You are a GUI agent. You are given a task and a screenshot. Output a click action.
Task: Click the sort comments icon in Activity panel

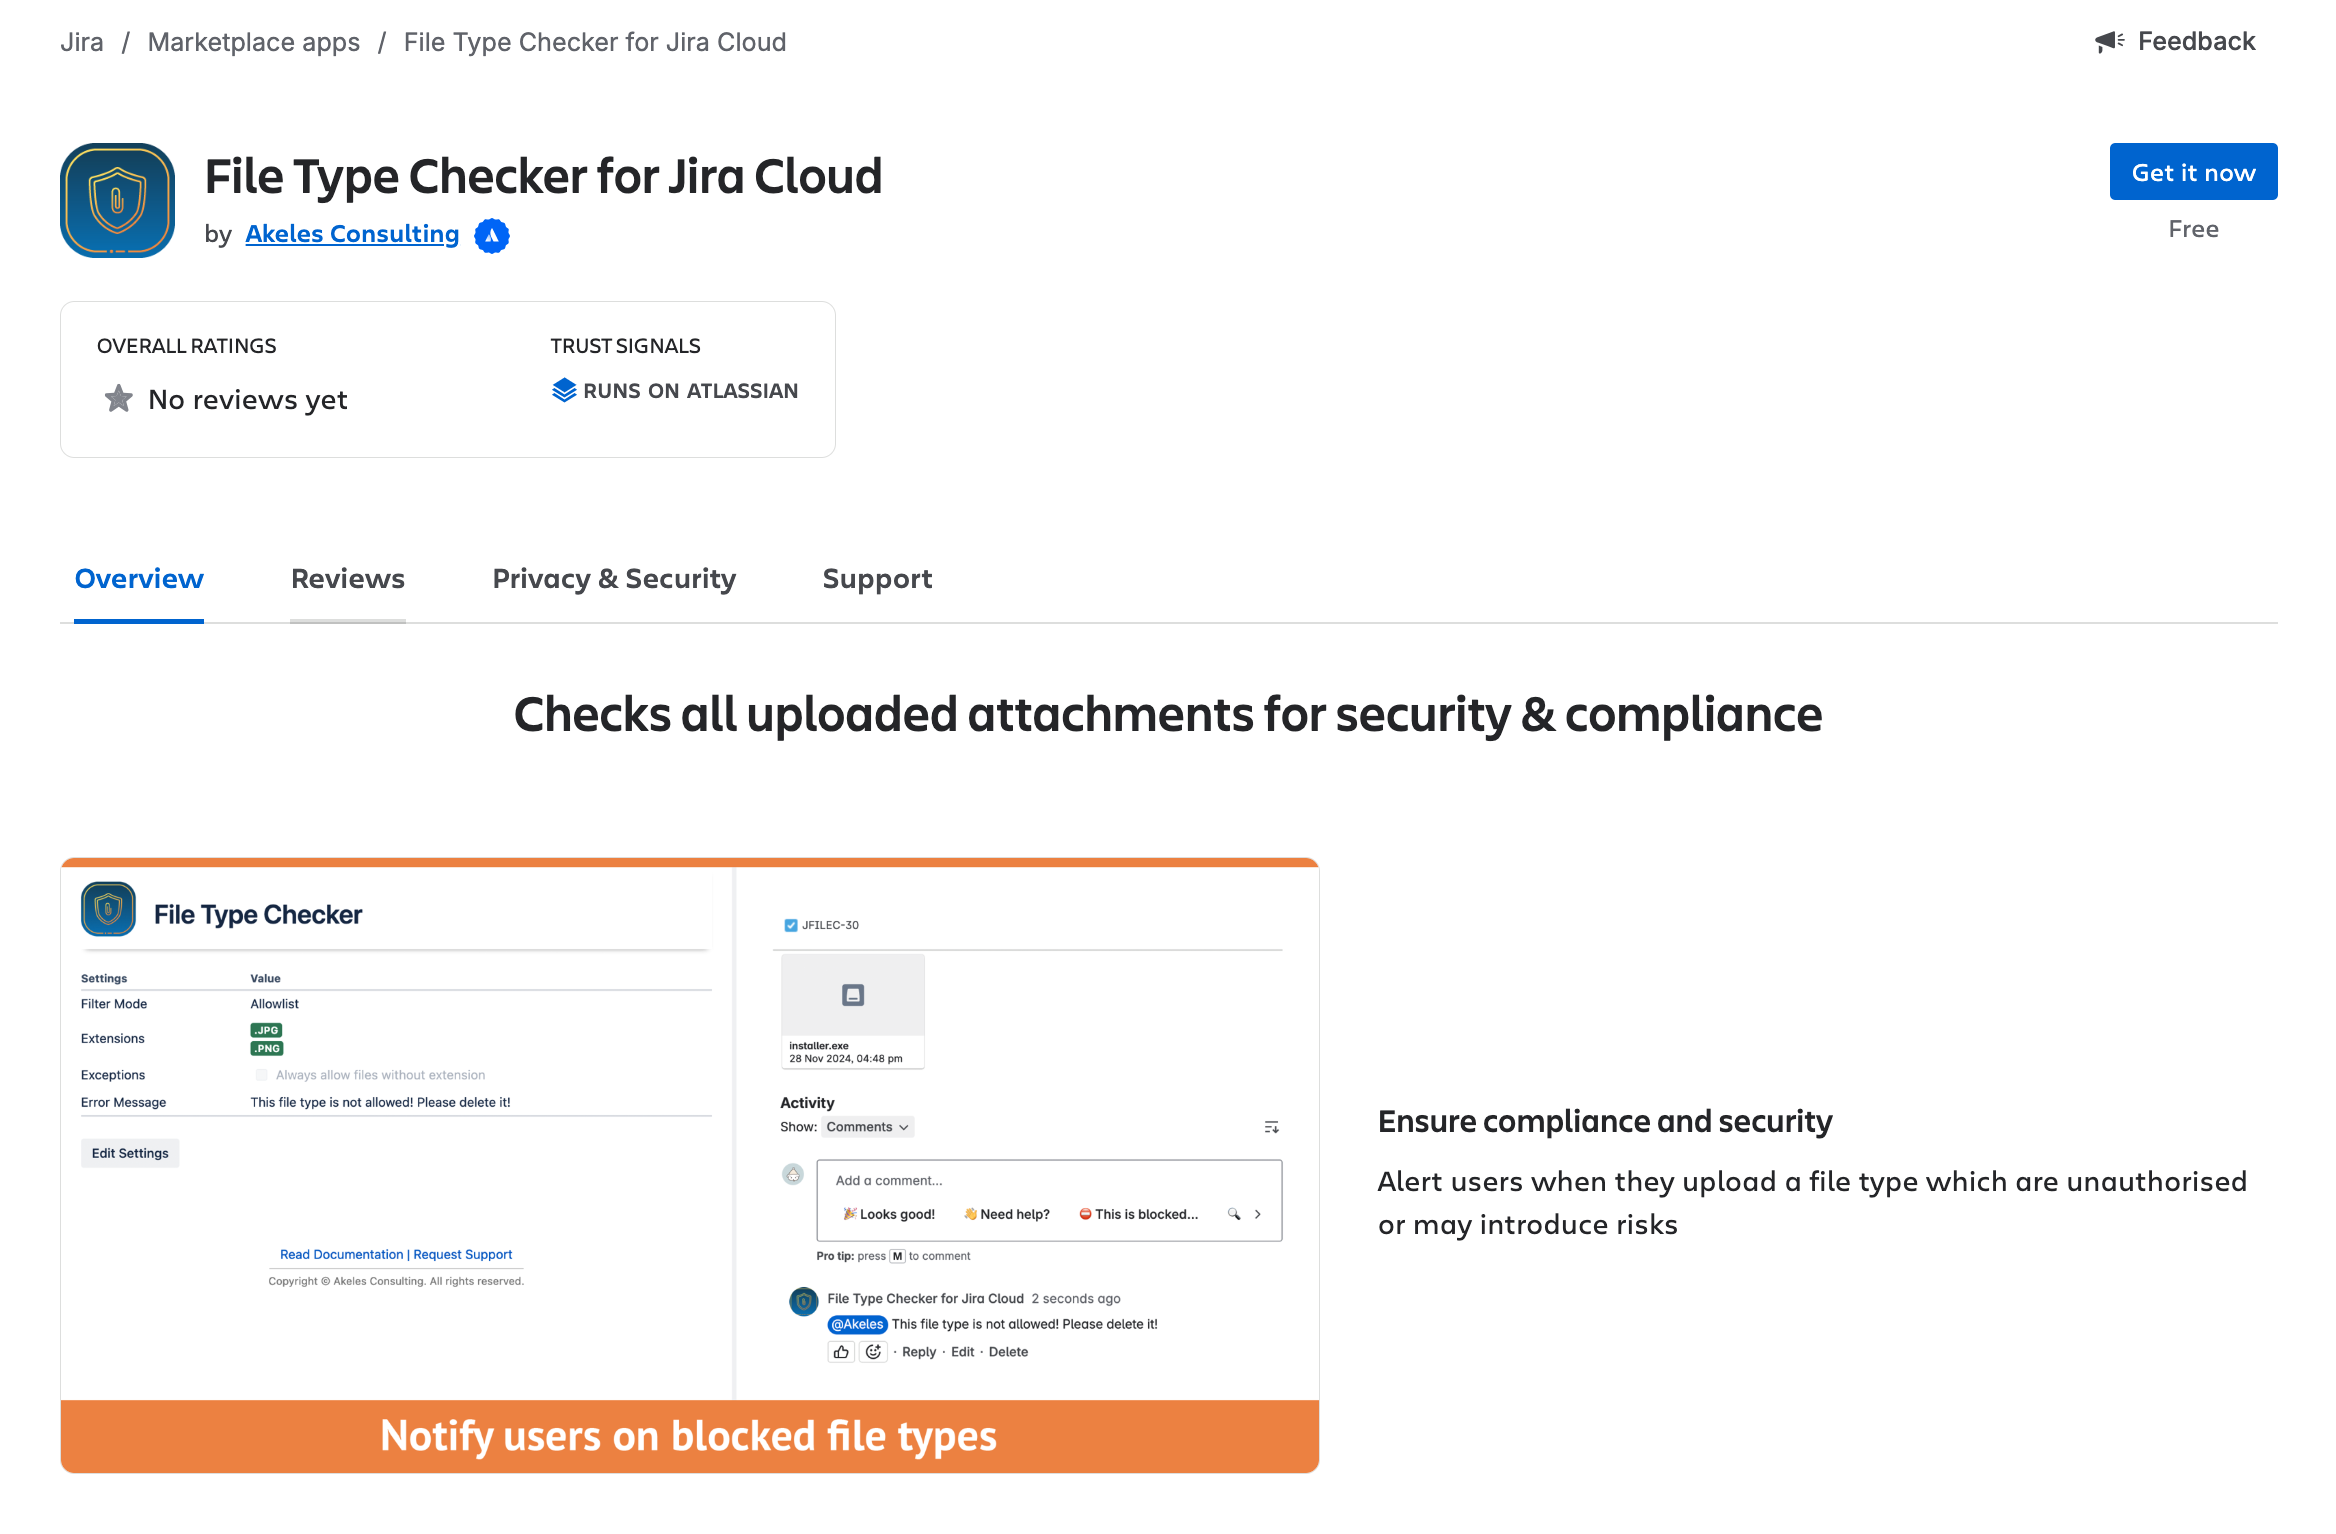point(1271,1126)
